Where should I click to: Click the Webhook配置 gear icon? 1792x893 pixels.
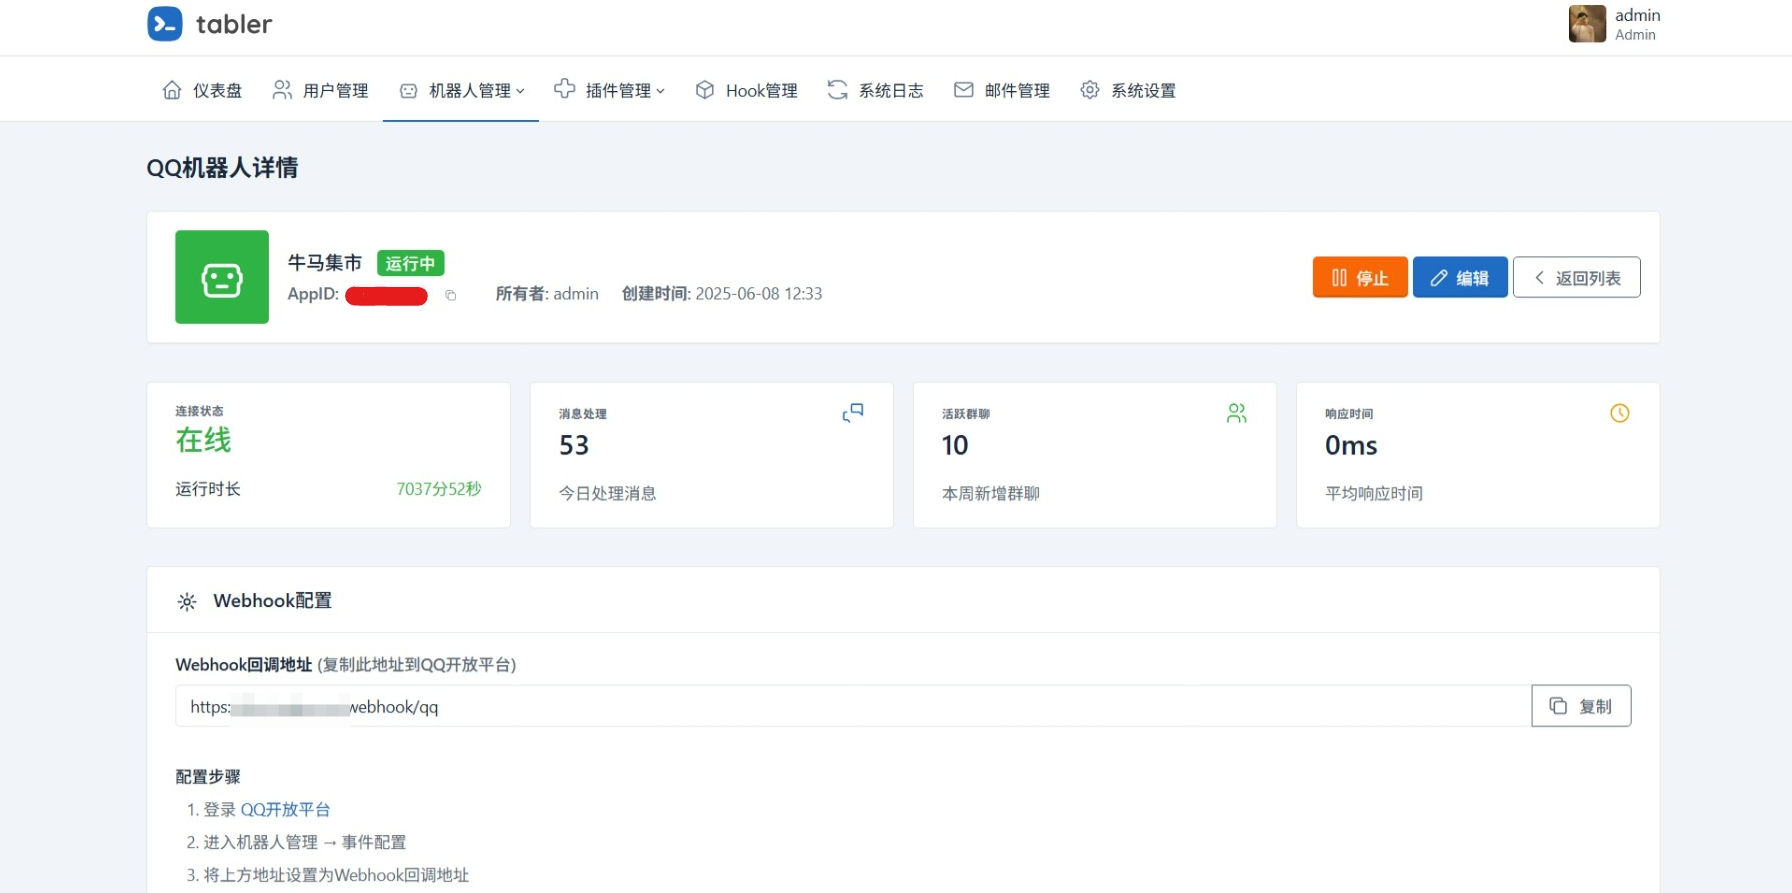tap(187, 602)
